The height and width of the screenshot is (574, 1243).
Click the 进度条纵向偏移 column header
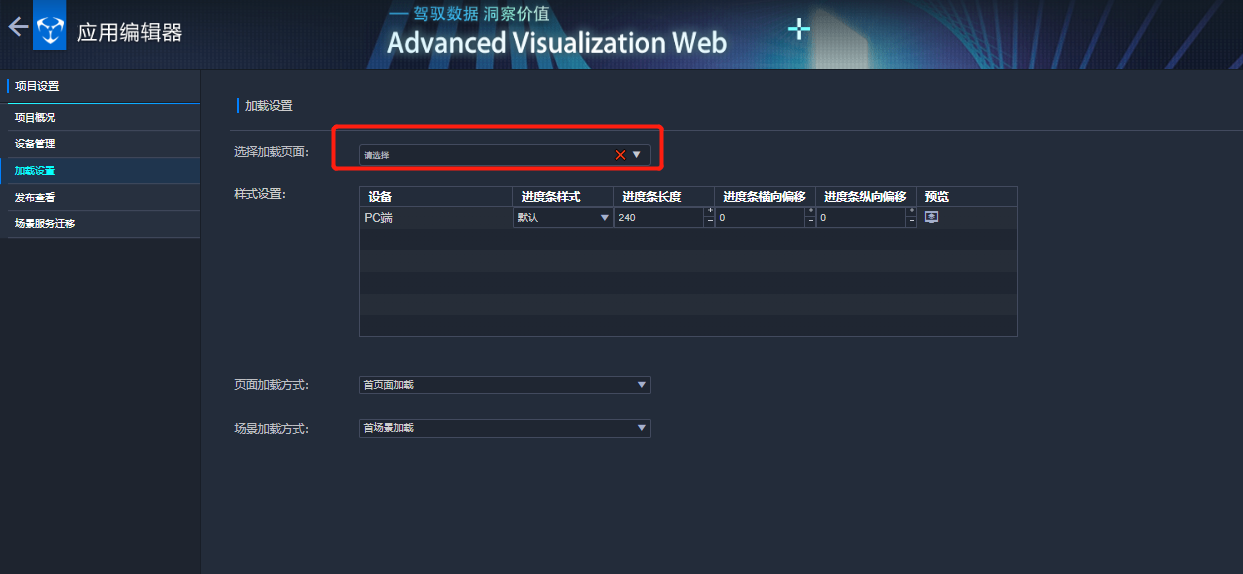[866, 197]
